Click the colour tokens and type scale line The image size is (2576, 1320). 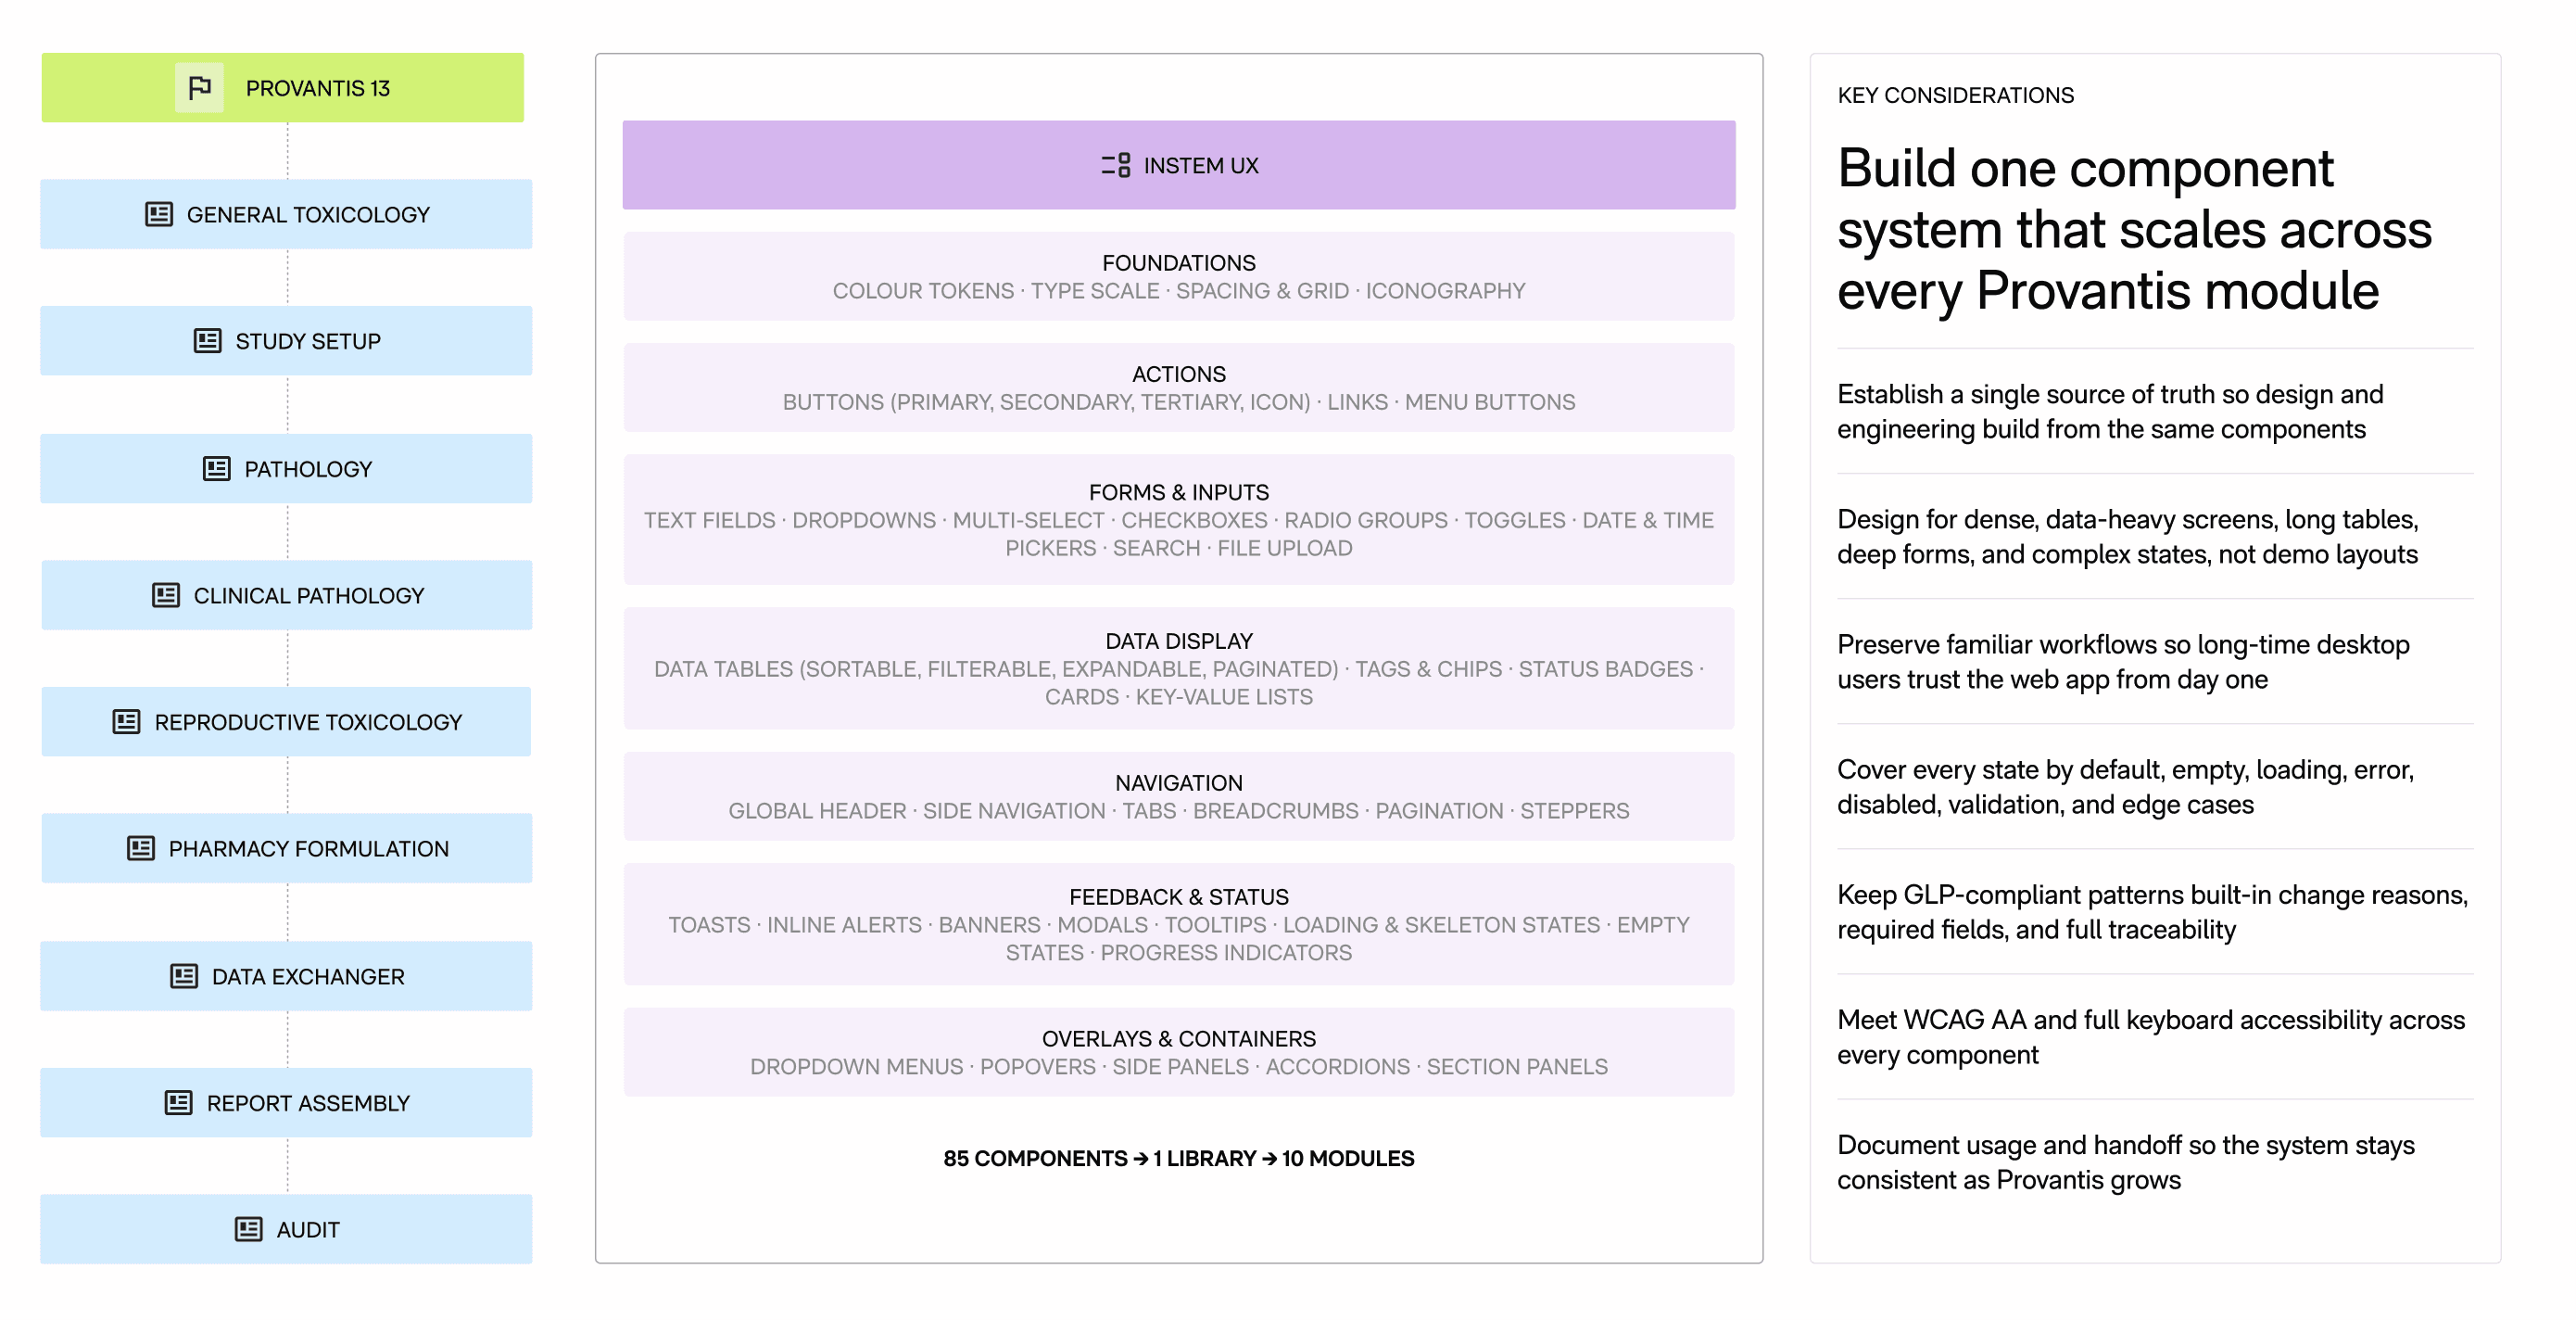[1179, 291]
